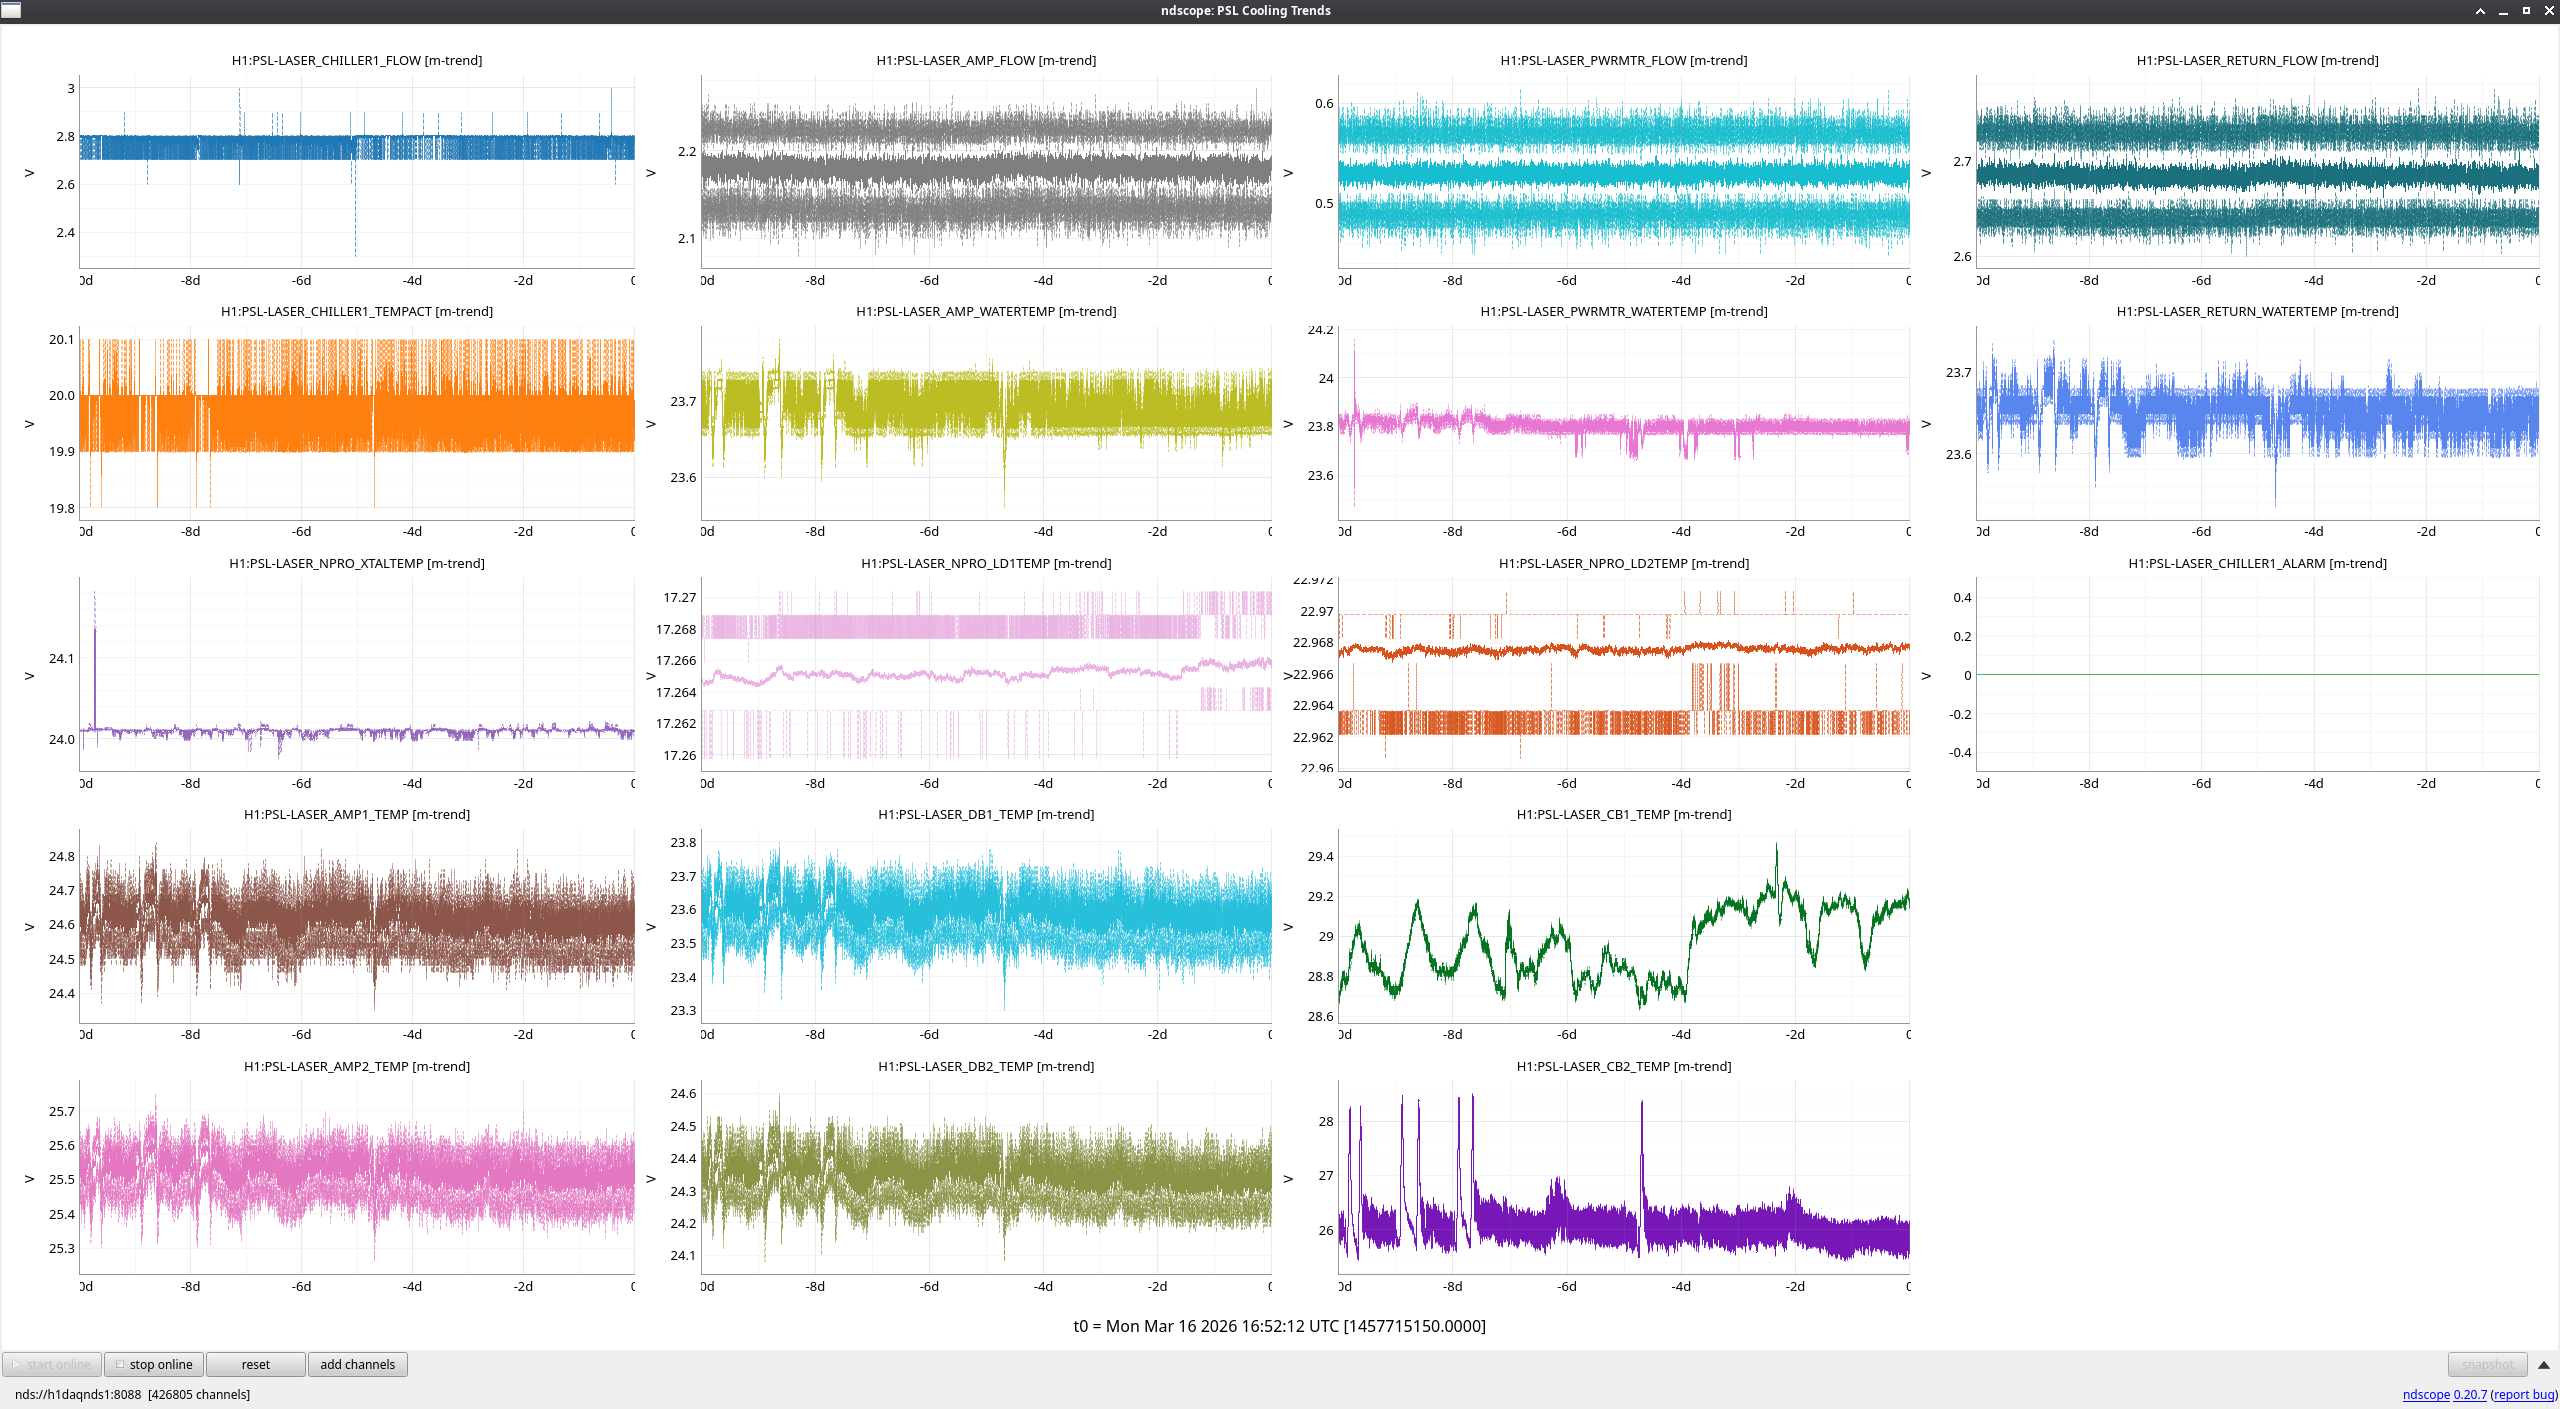Click the NPRO_XTALTEMP plot Y-axis label
The width and height of the screenshot is (2560, 1409).
tap(29, 676)
